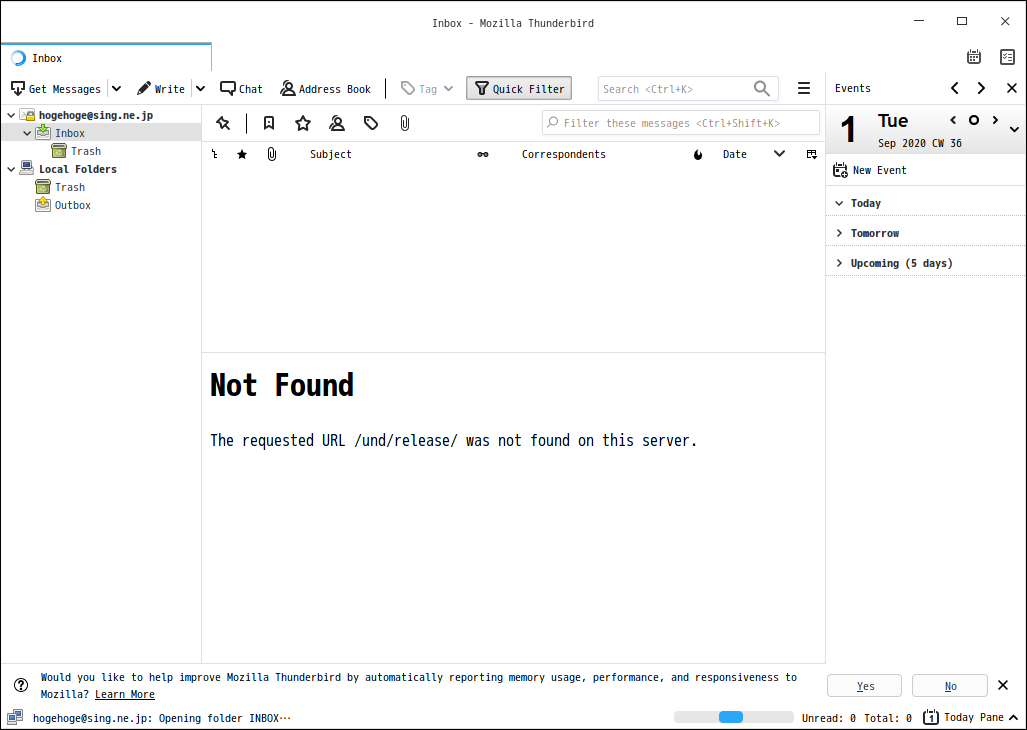The image size is (1027, 730).
Task: Toggle Unread messages quick filter
Action: coord(269,123)
